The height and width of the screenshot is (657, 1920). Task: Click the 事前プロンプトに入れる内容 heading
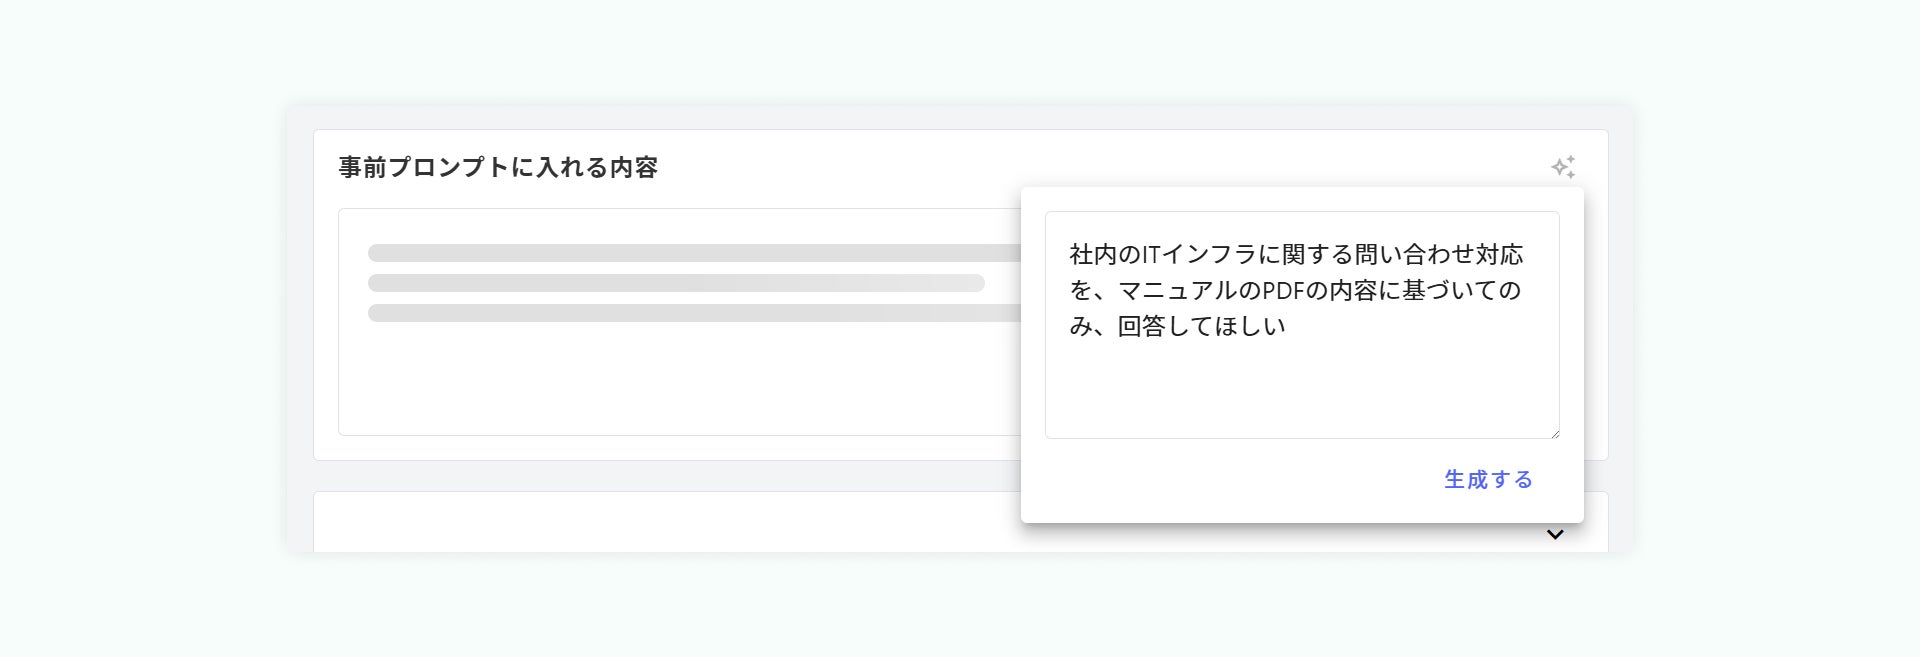(498, 168)
